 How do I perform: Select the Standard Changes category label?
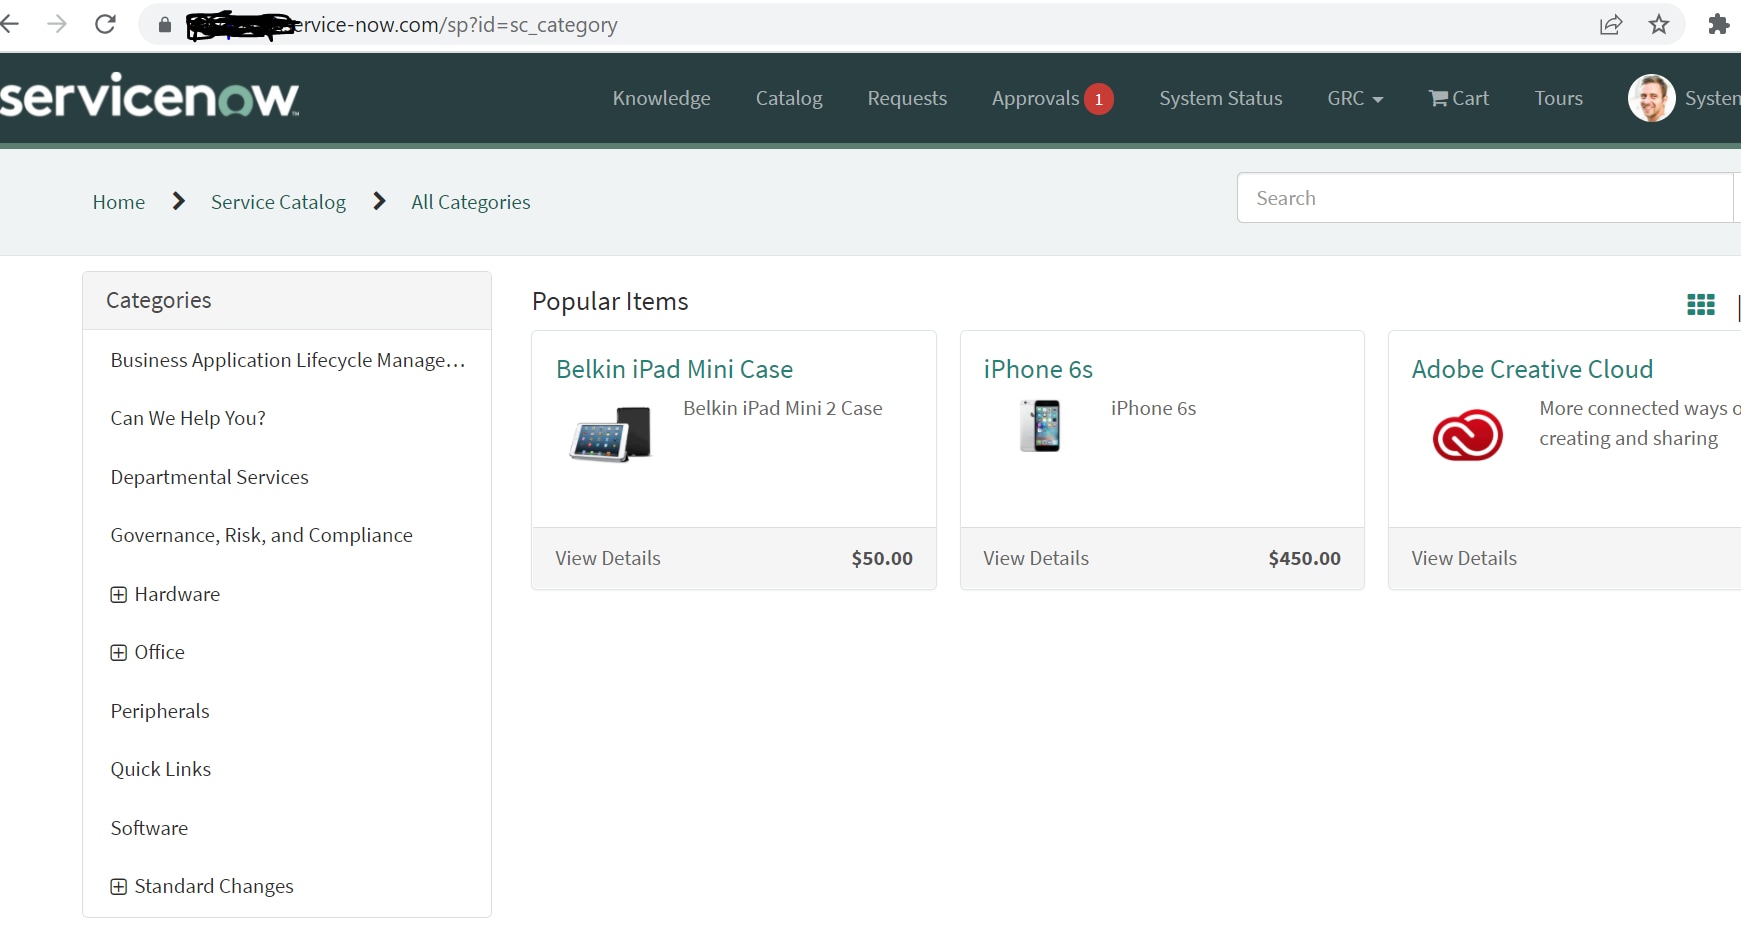point(214,886)
